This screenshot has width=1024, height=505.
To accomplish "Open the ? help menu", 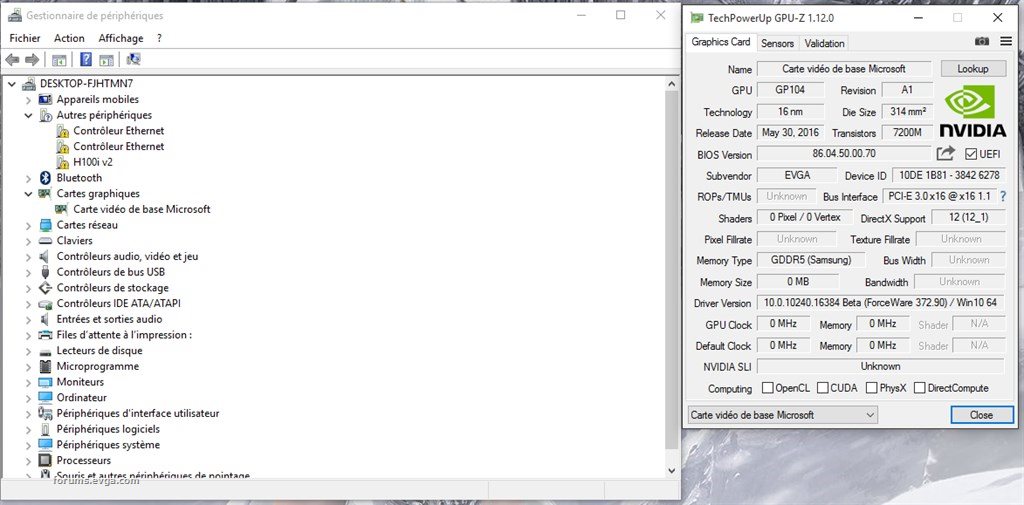I will click(159, 38).
